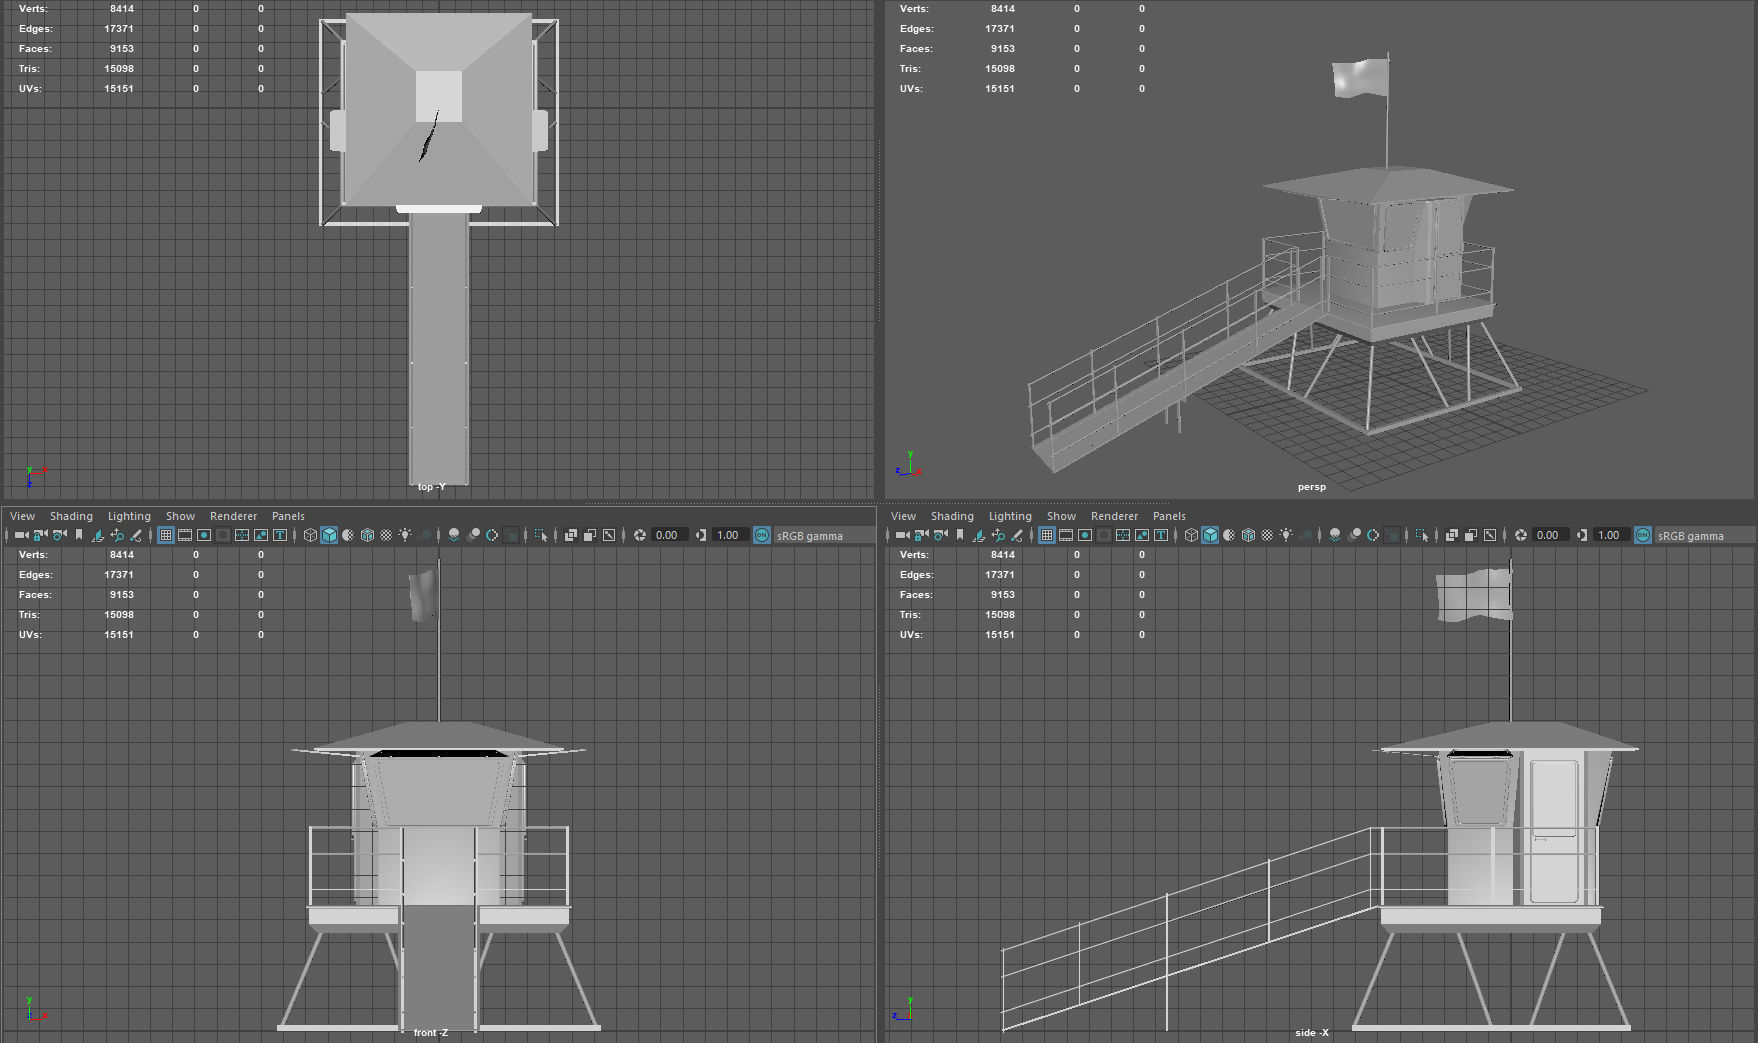
Task: Toggle the Grid display in front -Z panel
Action: (166, 535)
